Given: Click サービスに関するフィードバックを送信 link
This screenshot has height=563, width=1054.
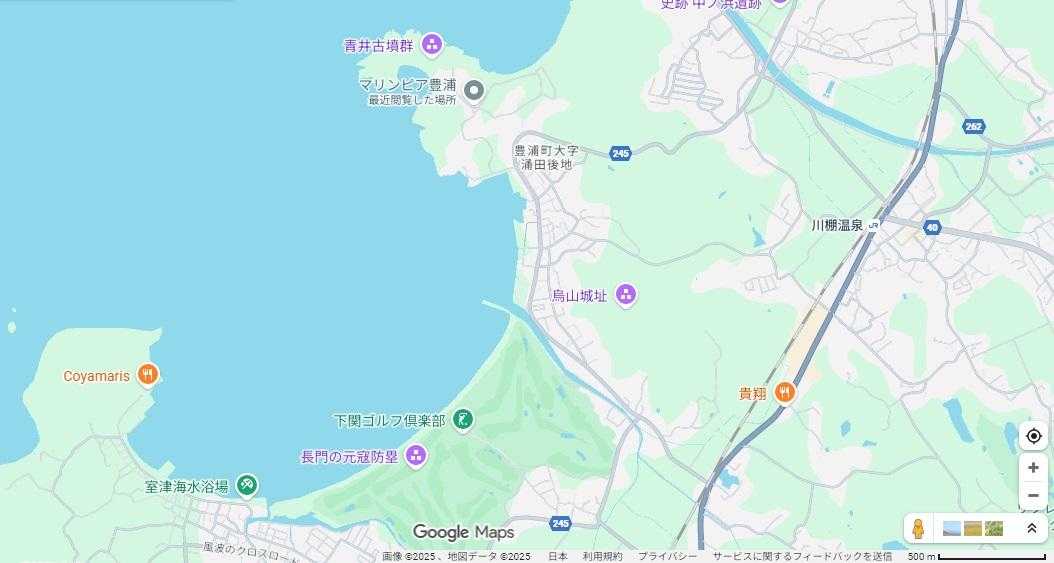Looking at the screenshot, I should tap(803, 556).
